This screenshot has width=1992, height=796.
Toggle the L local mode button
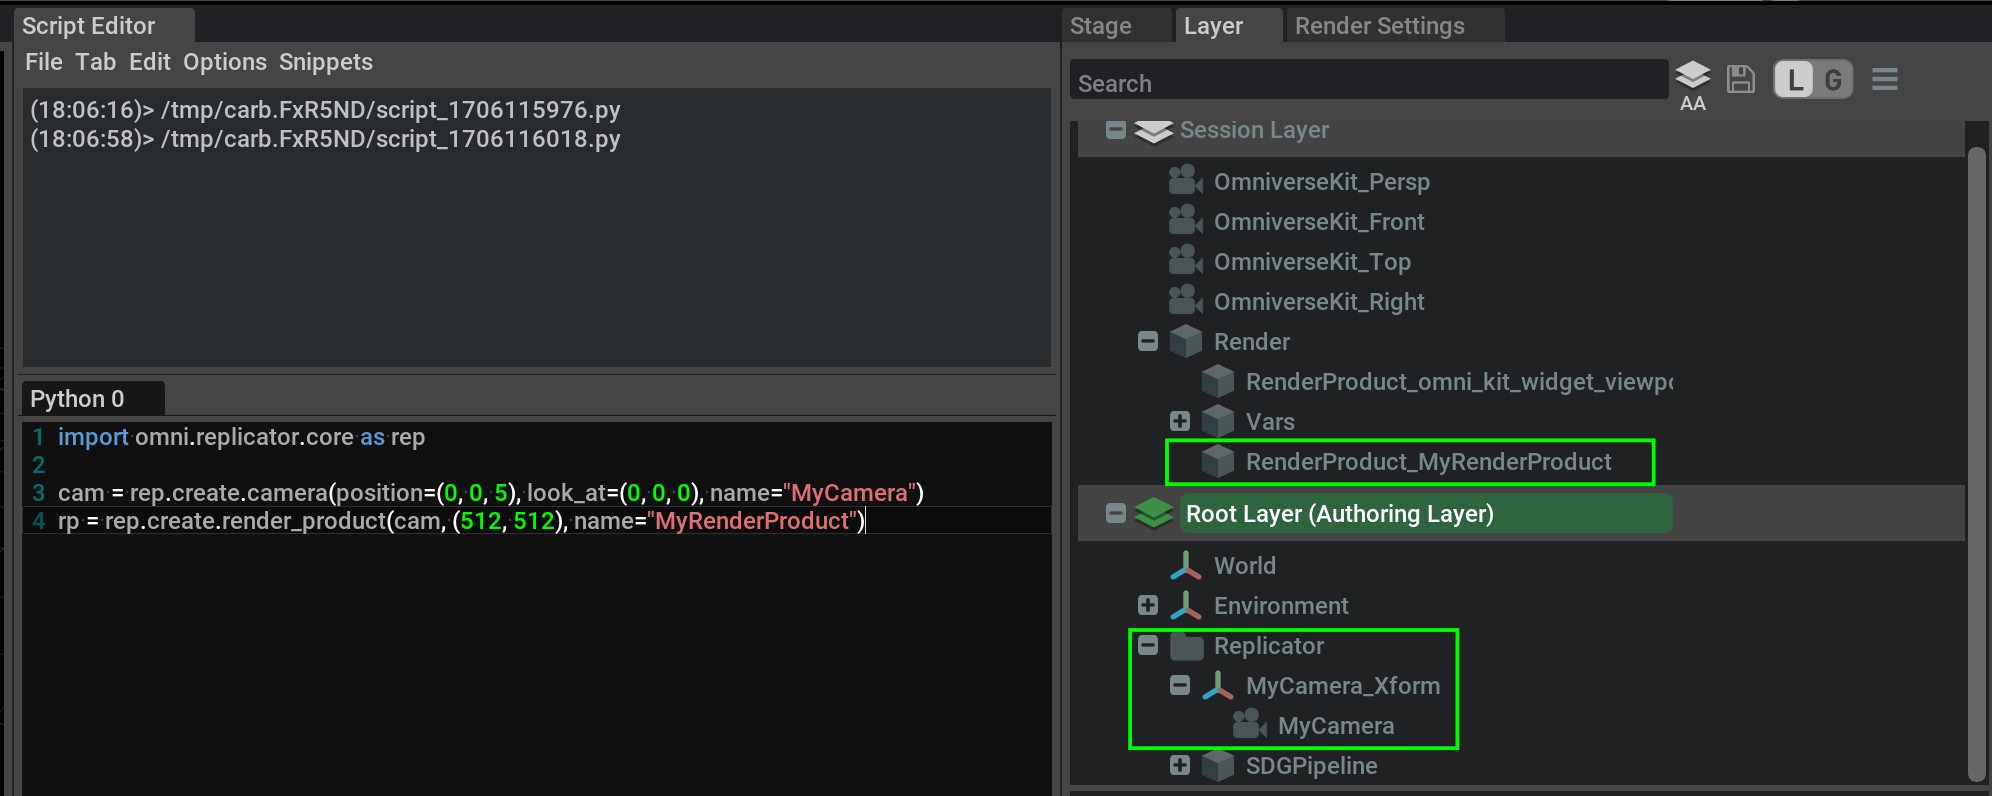[x=1795, y=80]
